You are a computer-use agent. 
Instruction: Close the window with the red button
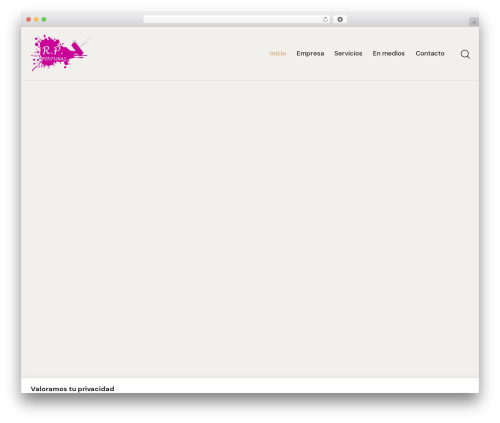tap(29, 19)
